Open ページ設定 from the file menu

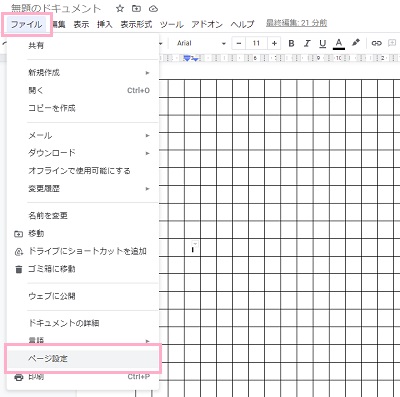[x=83, y=359]
